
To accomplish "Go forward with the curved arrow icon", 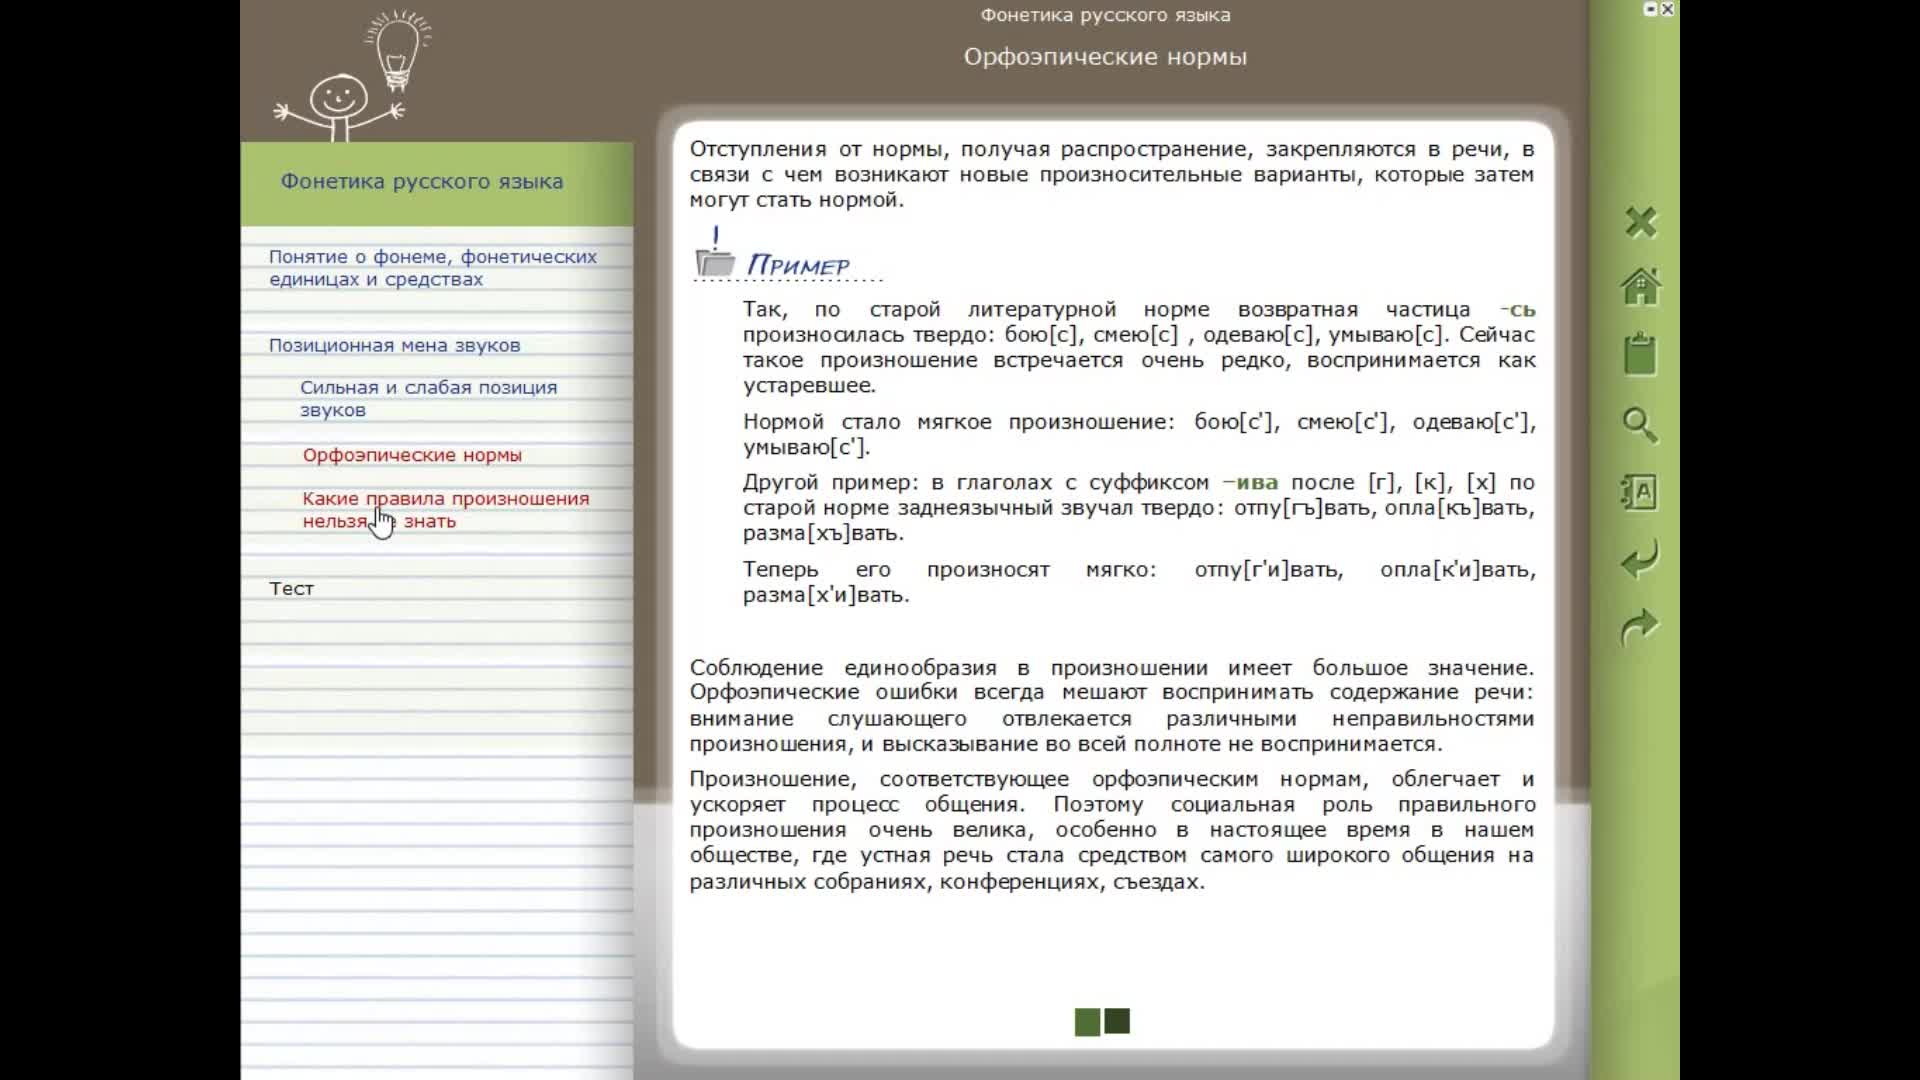I will point(1640,627).
